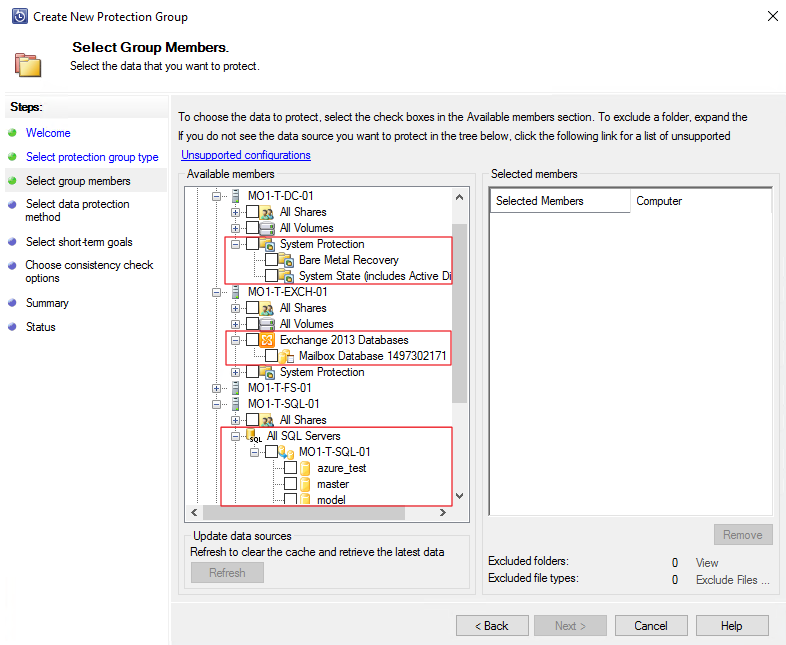
Task: Click the MO1-T-FS-01 server icon
Action: [x=236, y=388]
